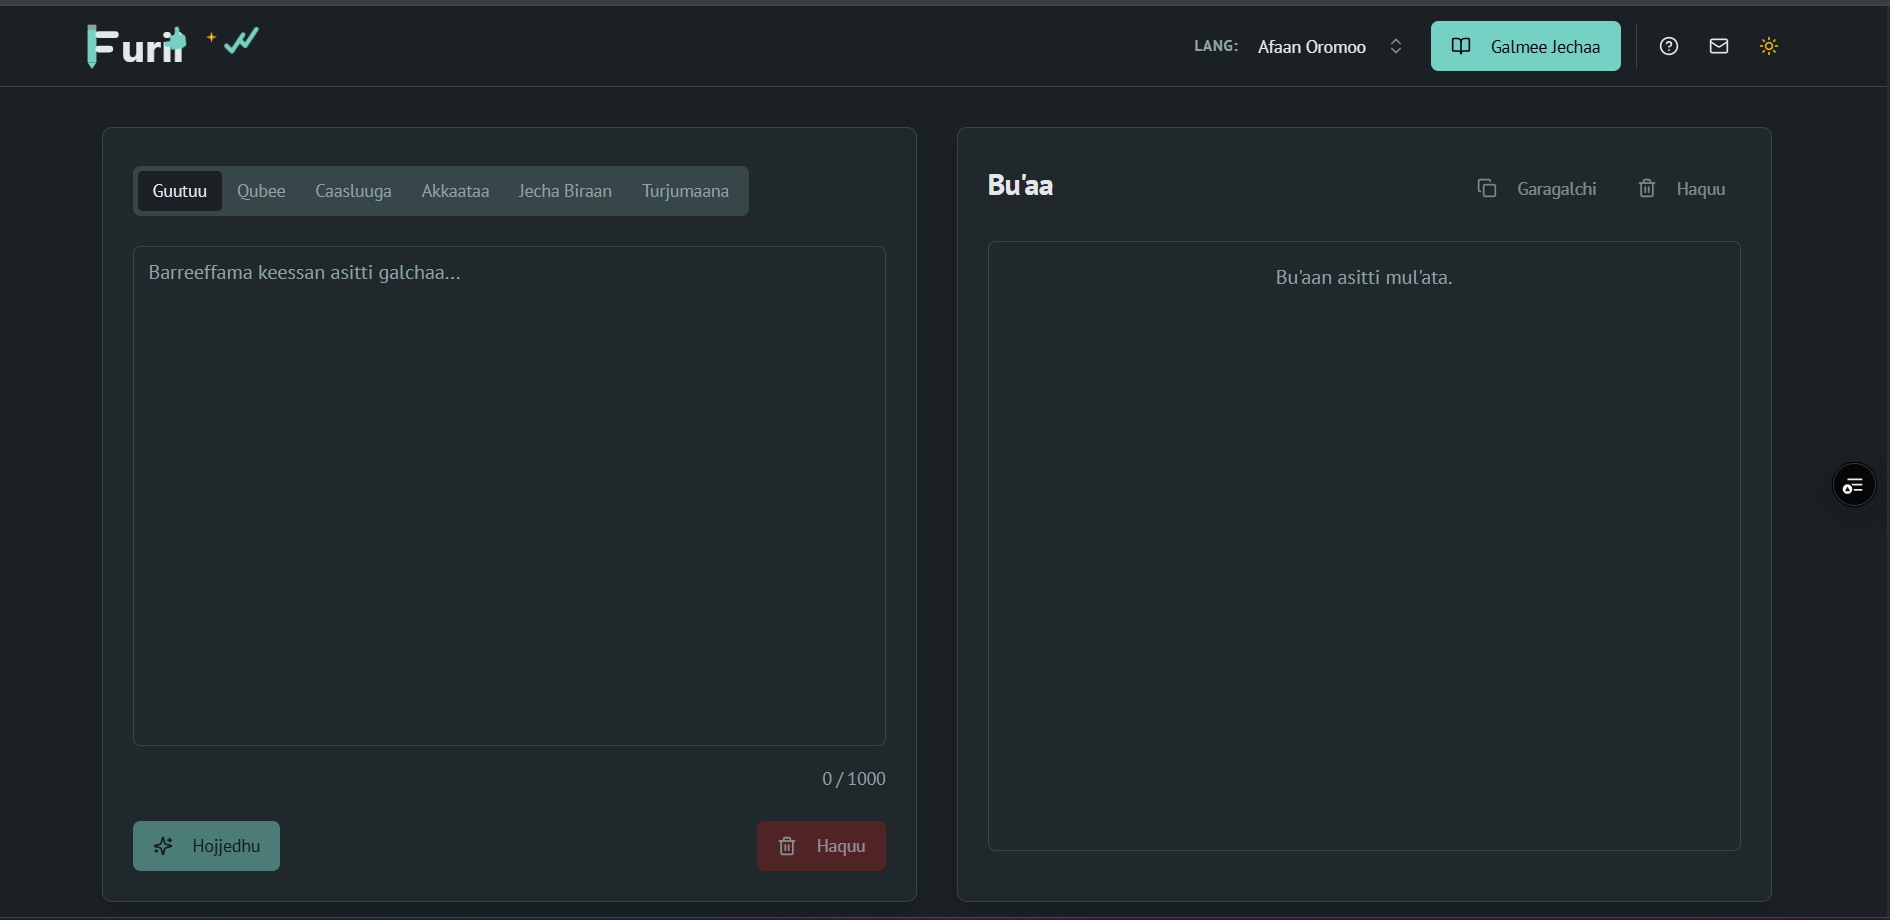Focus the Barreeffama keessan text input area
This screenshot has width=1890, height=920.
pyautogui.click(x=509, y=495)
